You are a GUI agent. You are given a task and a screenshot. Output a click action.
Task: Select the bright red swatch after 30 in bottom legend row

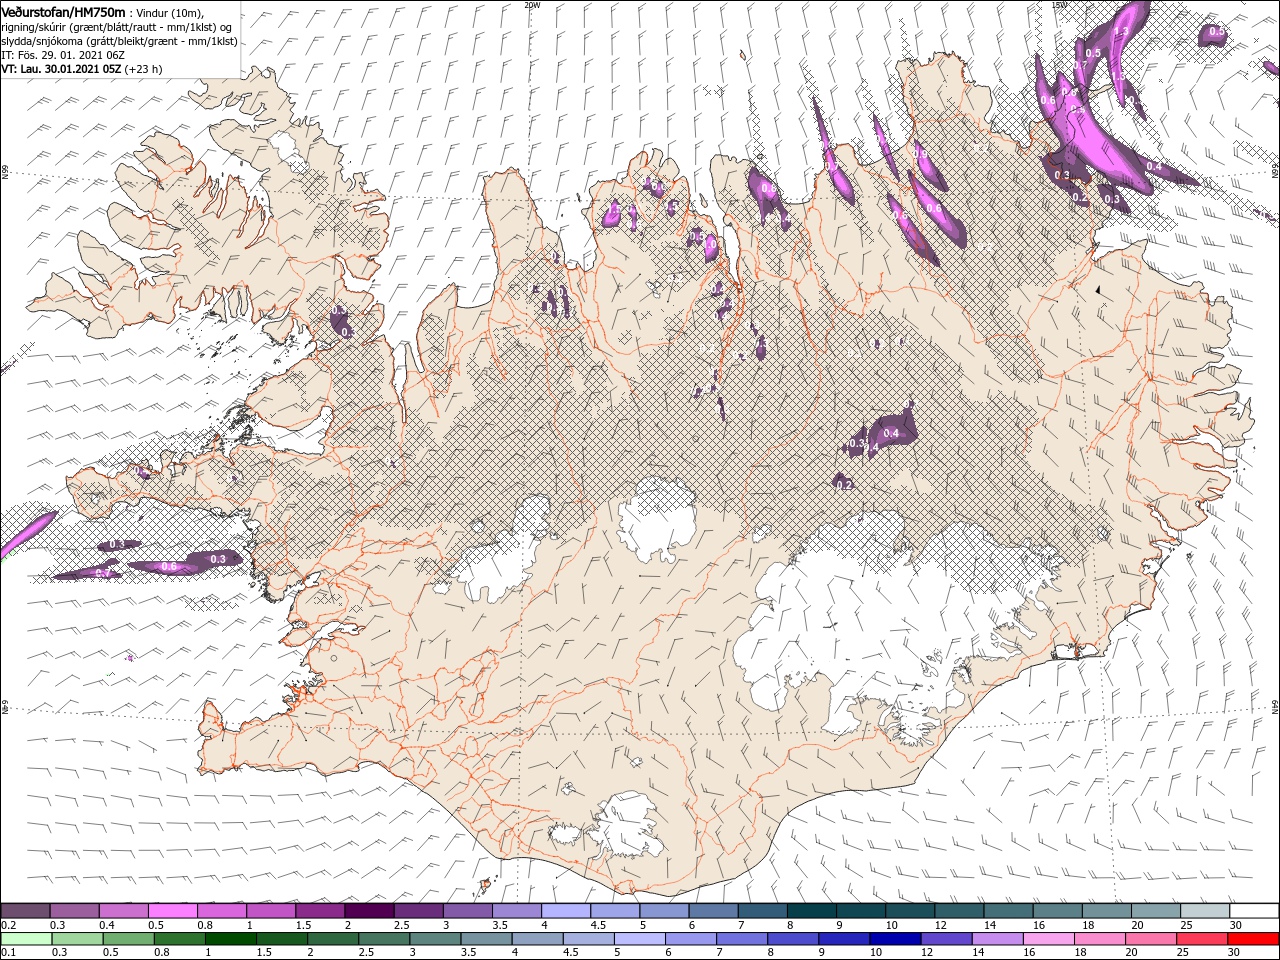(x=1254, y=939)
